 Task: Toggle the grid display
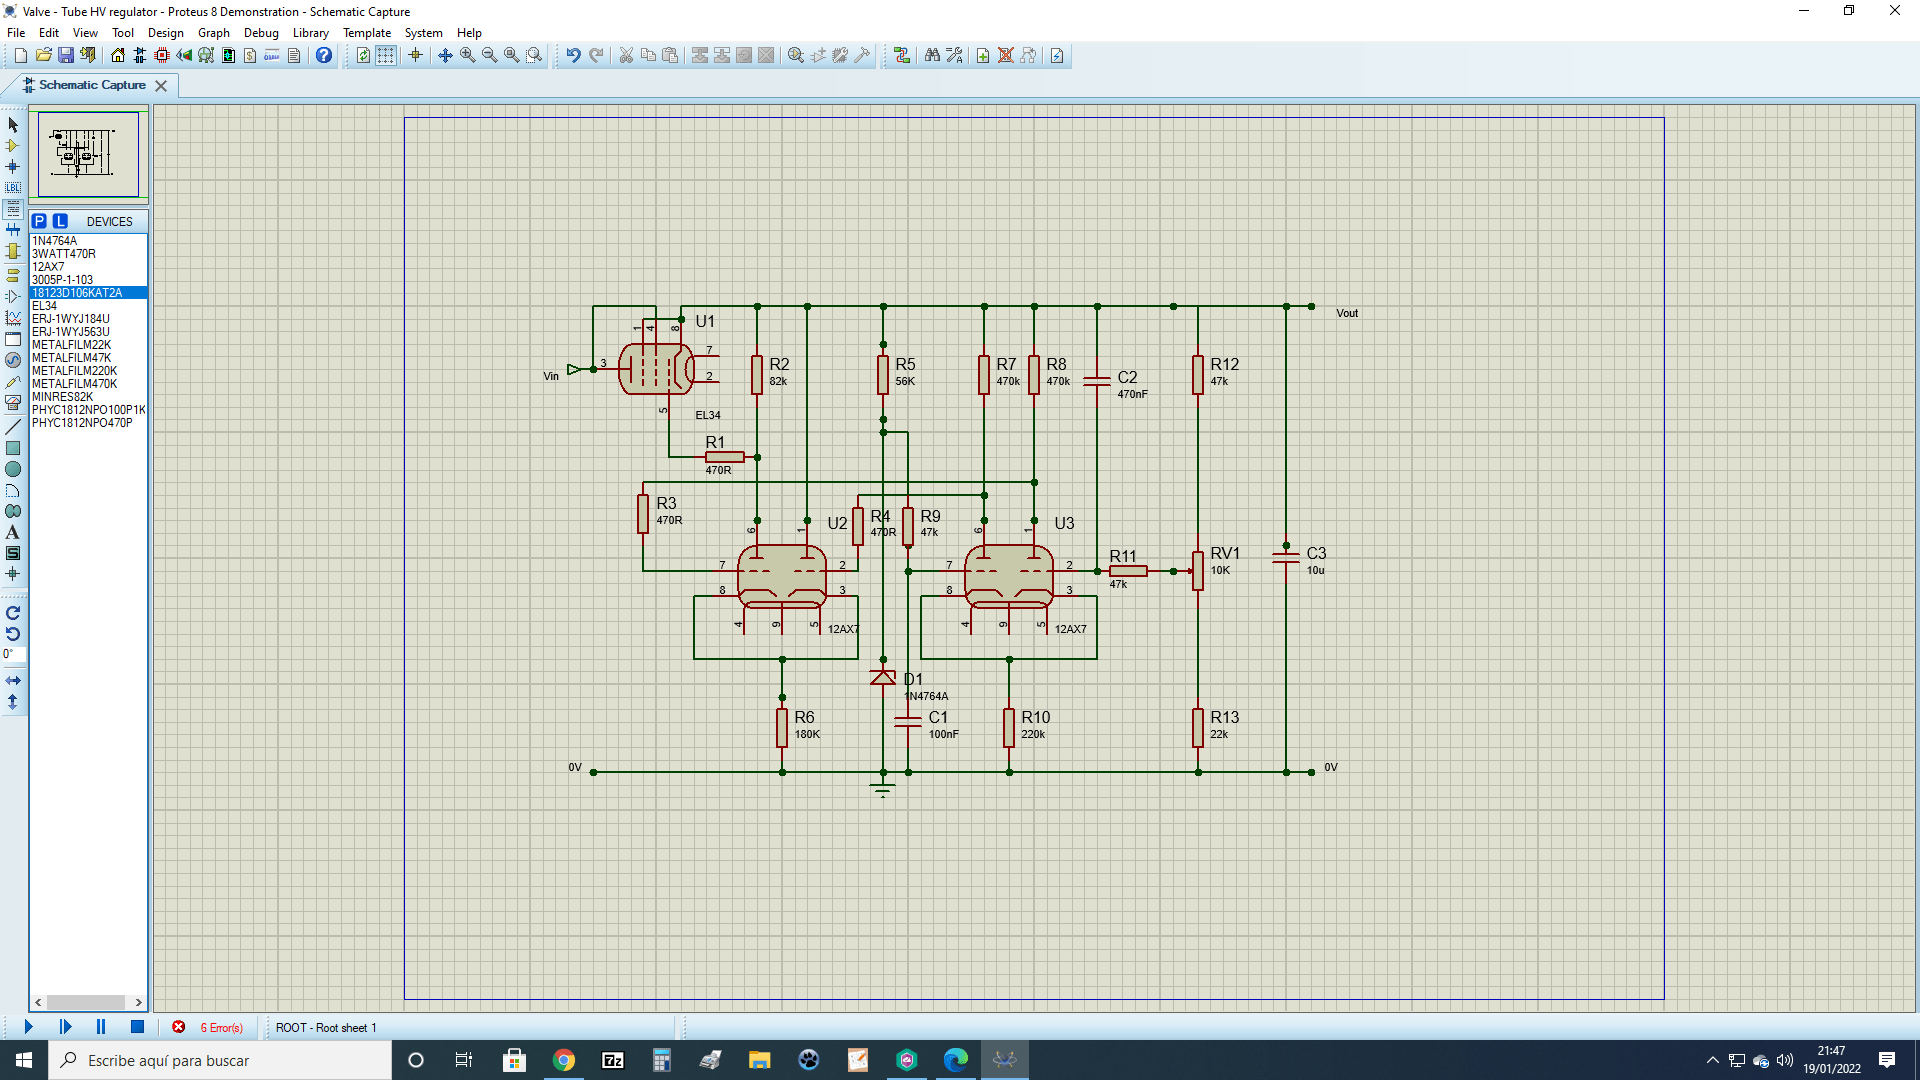tap(386, 55)
